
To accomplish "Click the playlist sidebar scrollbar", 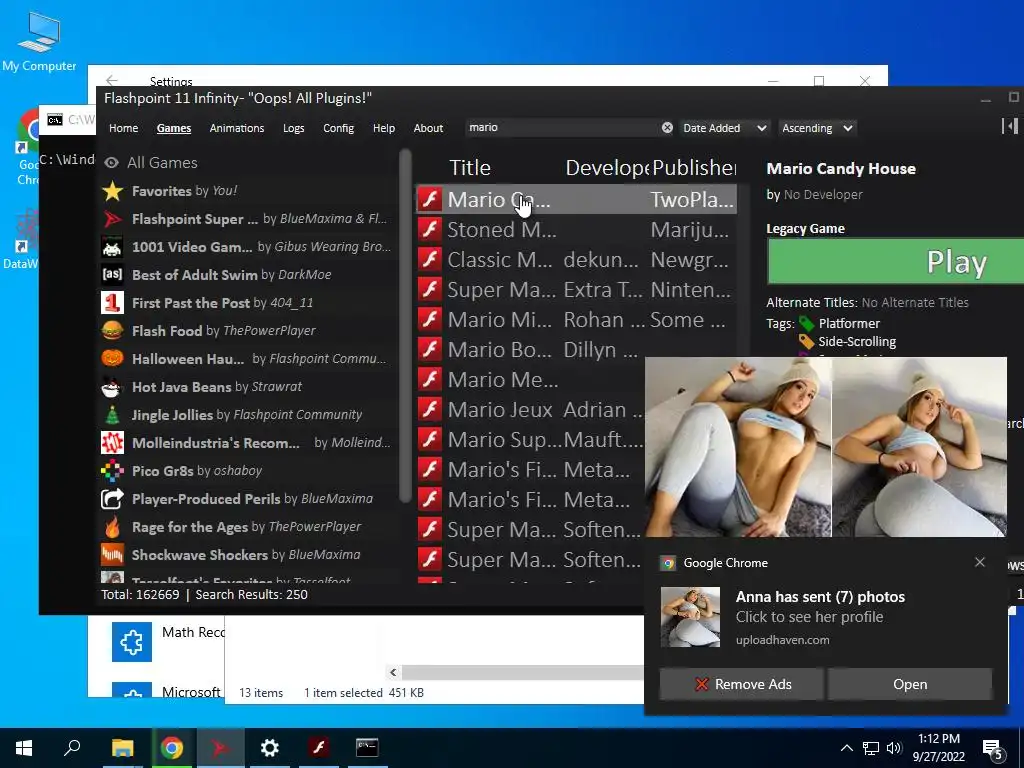I will (x=405, y=327).
